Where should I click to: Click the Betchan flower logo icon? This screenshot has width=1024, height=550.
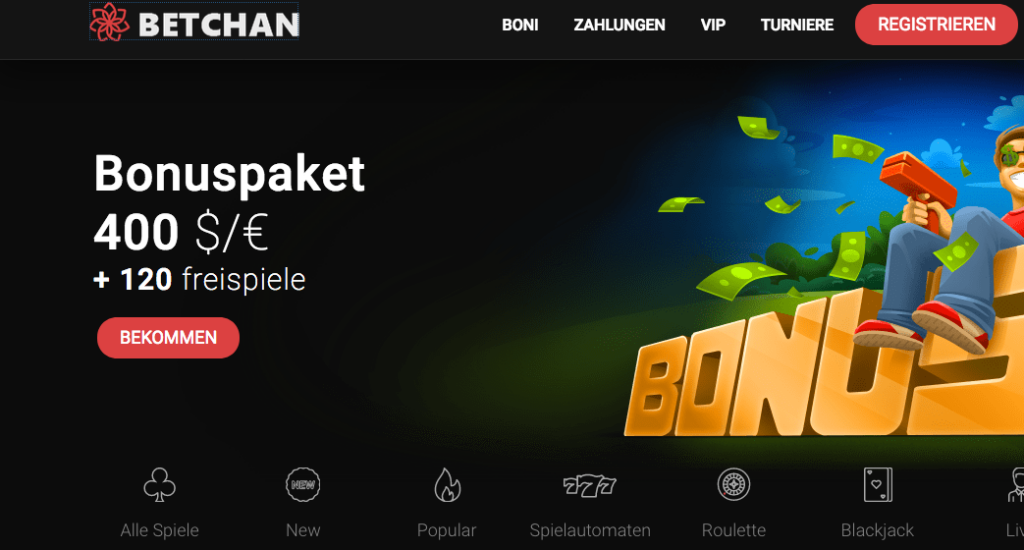point(109,22)
